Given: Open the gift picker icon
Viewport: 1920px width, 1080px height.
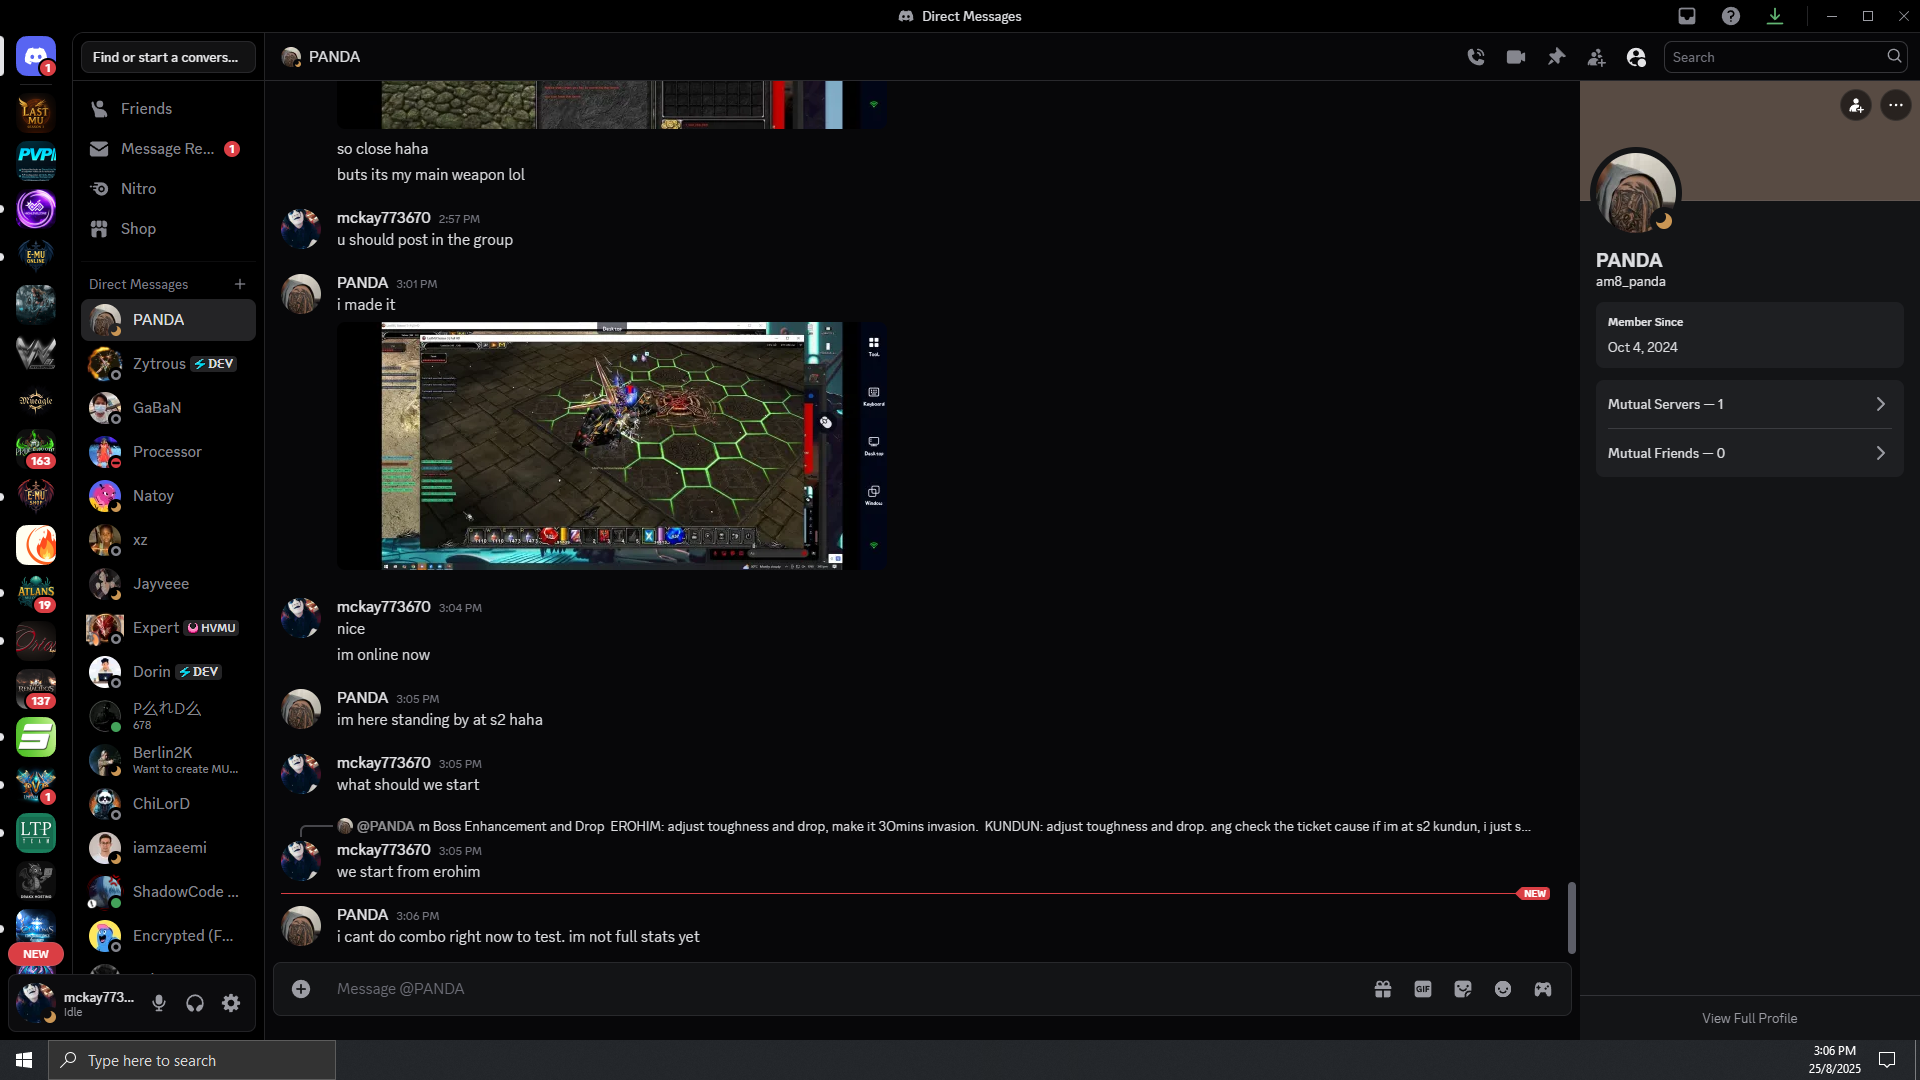Looking at the screenshot, I should pyautogui.click(x=1383, y=989).
